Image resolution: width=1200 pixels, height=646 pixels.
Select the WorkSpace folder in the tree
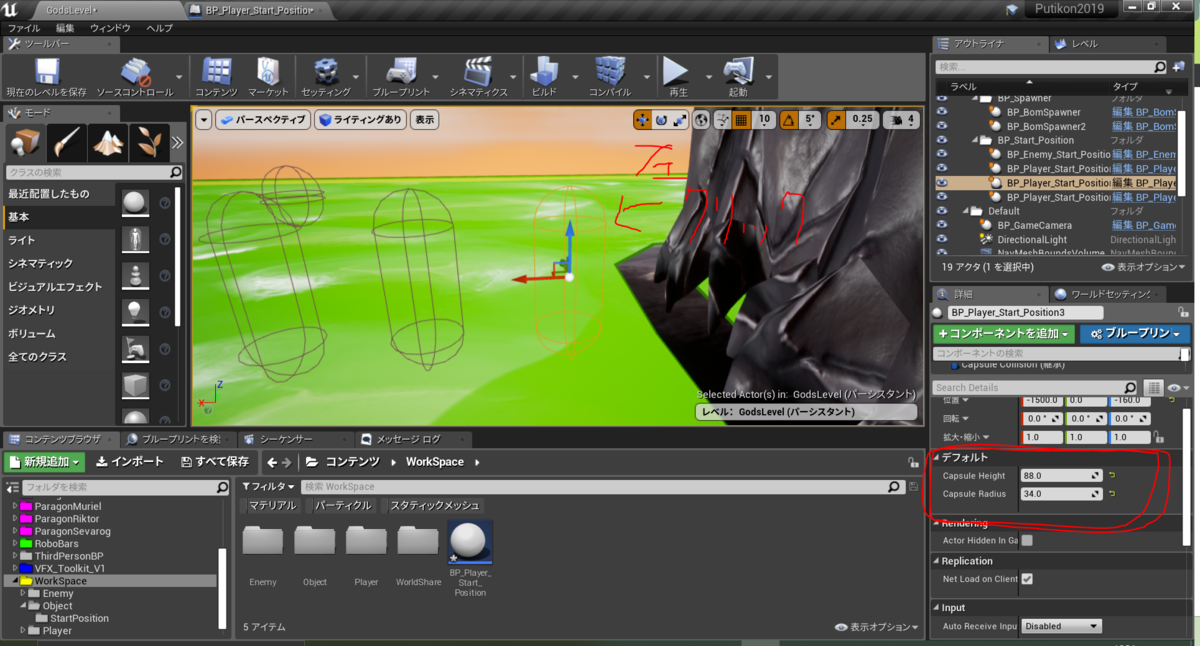tap(60, 581)
